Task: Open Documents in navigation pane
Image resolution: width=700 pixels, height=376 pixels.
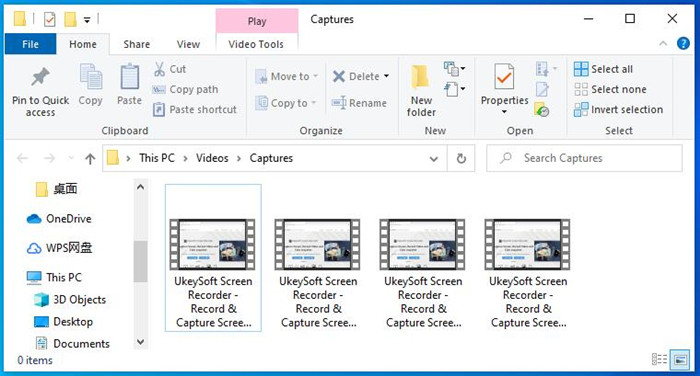Action: (x=72, y=343)
